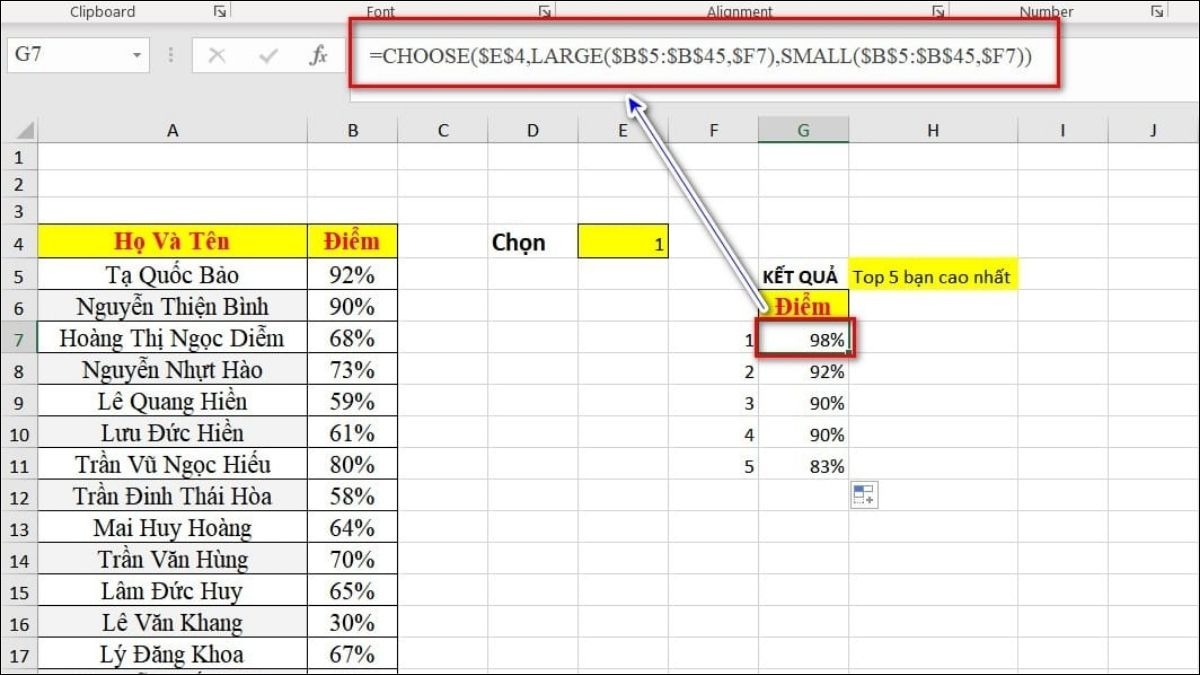Select row 17 header

(x=19, y=656)
